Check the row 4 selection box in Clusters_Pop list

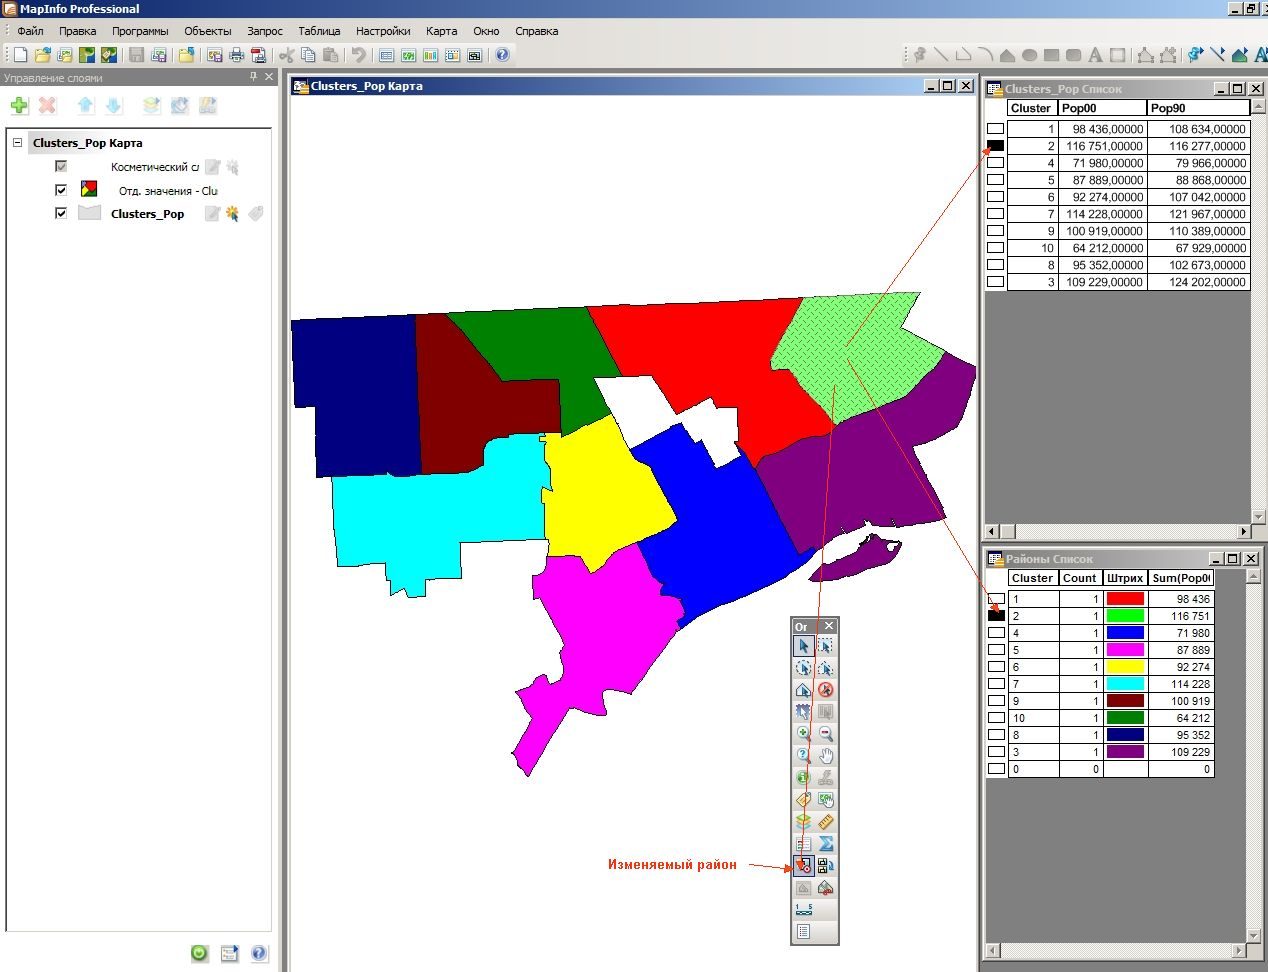click(995, 163)
